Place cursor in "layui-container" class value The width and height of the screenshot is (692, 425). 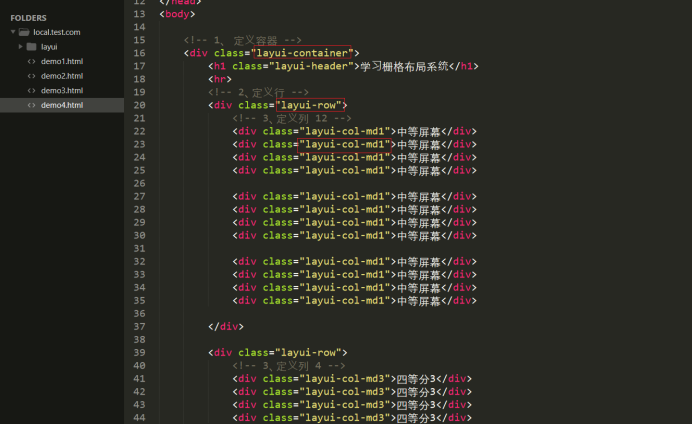click(x=302, y=53)
